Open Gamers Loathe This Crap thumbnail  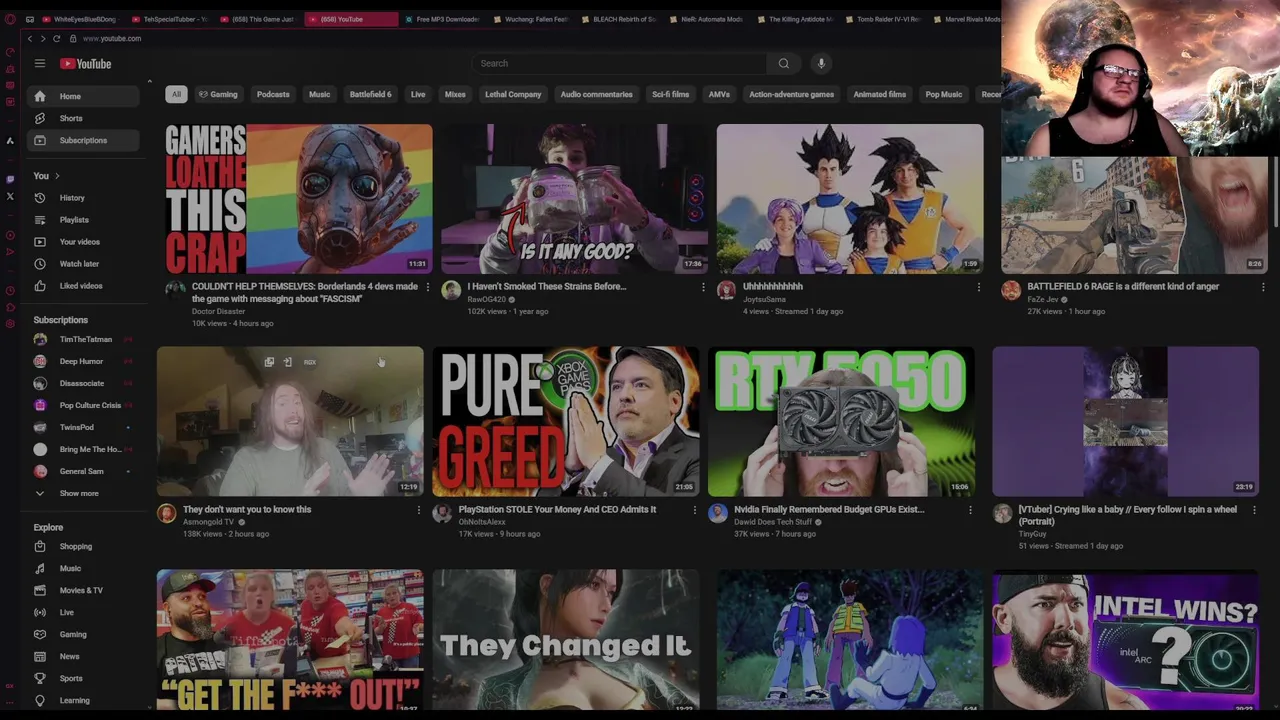(299, 199)
